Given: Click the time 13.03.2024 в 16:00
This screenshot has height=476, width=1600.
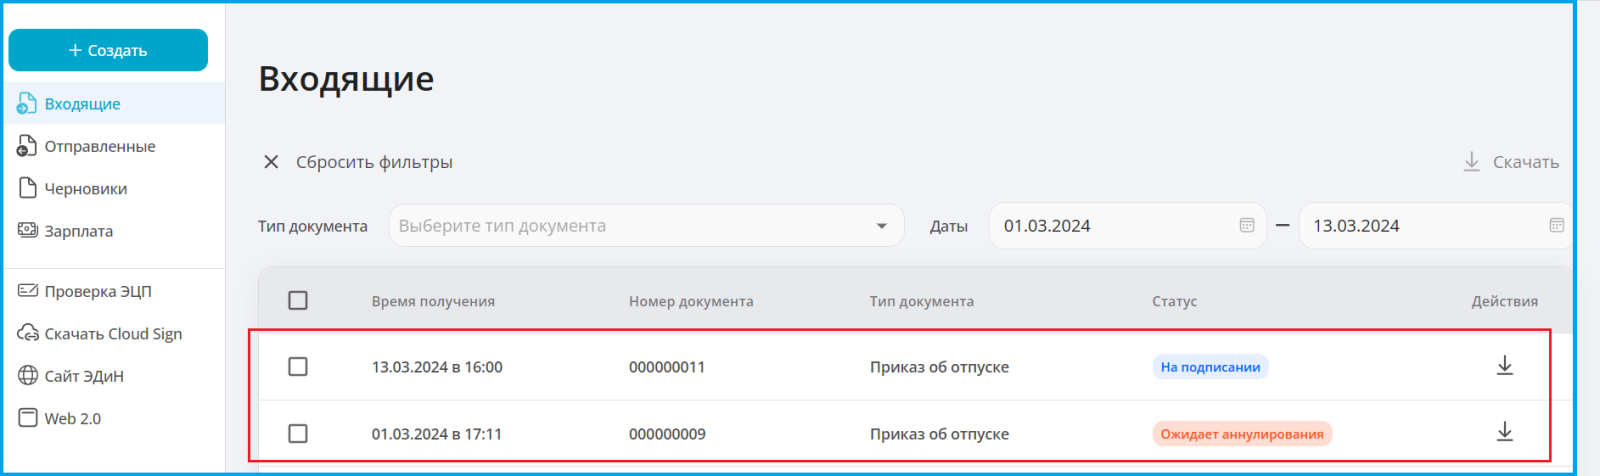Looking at the screenshot, I should click(437, 367).
